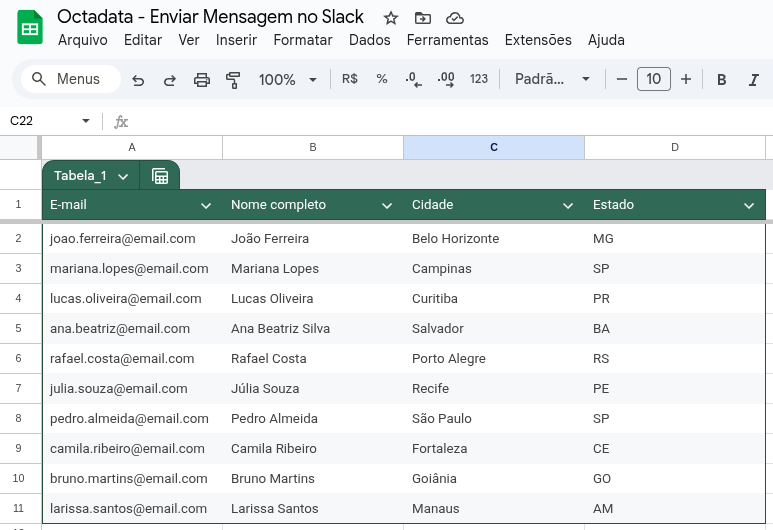Open the Ferramentas menu
The height and width of the screenshot is (530, 773).
448,40
